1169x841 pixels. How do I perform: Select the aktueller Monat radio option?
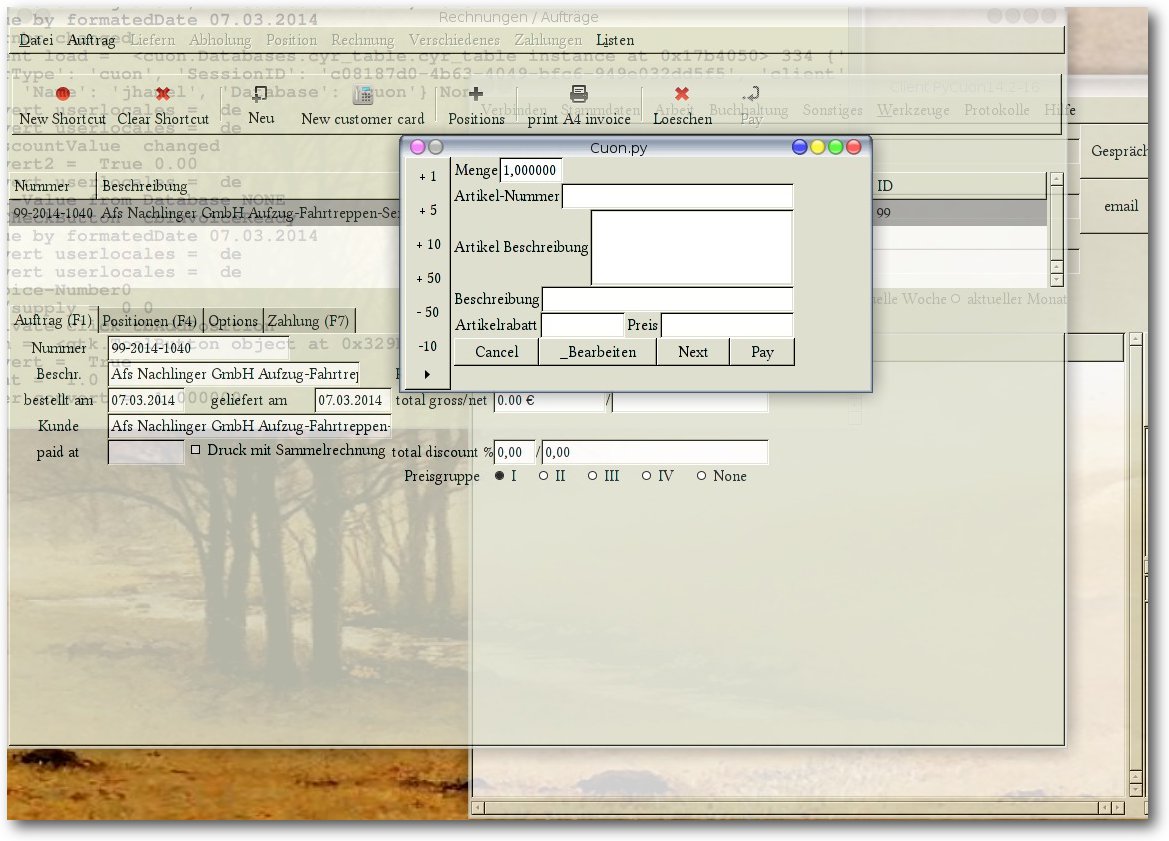click(955, 299)
